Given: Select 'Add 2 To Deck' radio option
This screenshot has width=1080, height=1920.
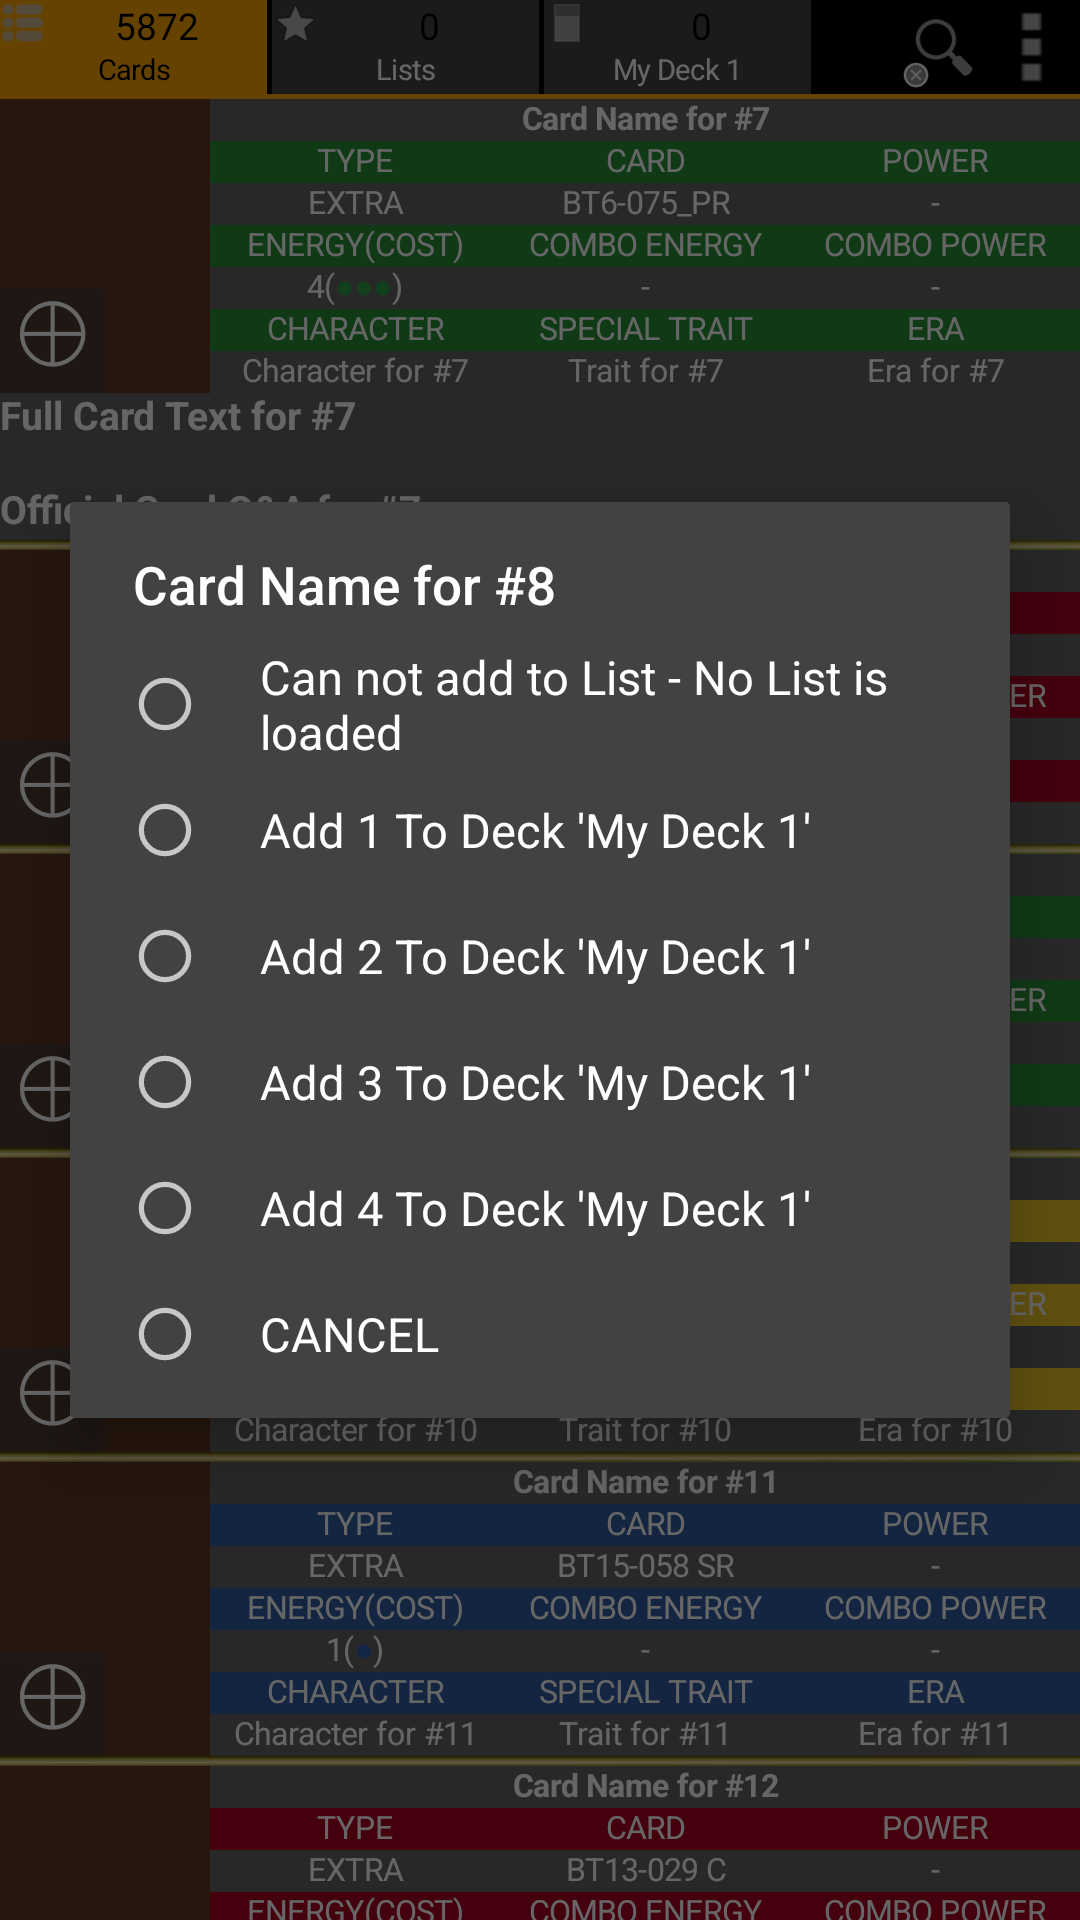Looking at the screenshot, I should pos(165,956).
